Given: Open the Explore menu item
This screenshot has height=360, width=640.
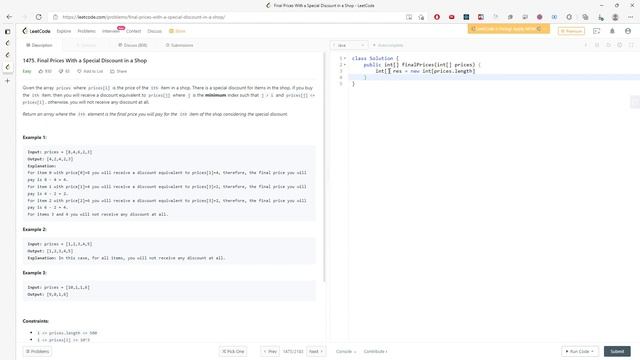Looking at the screenshot, I should 64,31.
